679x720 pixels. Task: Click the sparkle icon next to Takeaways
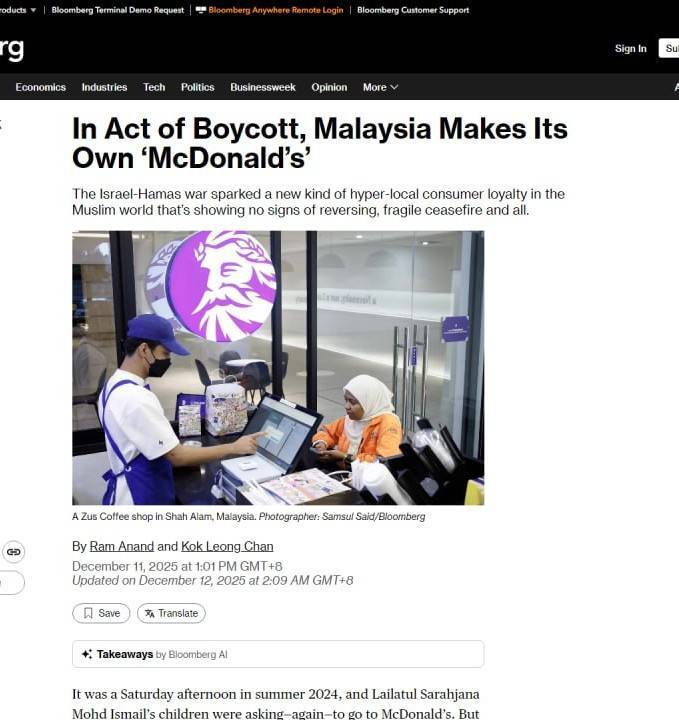coord(87,654)
